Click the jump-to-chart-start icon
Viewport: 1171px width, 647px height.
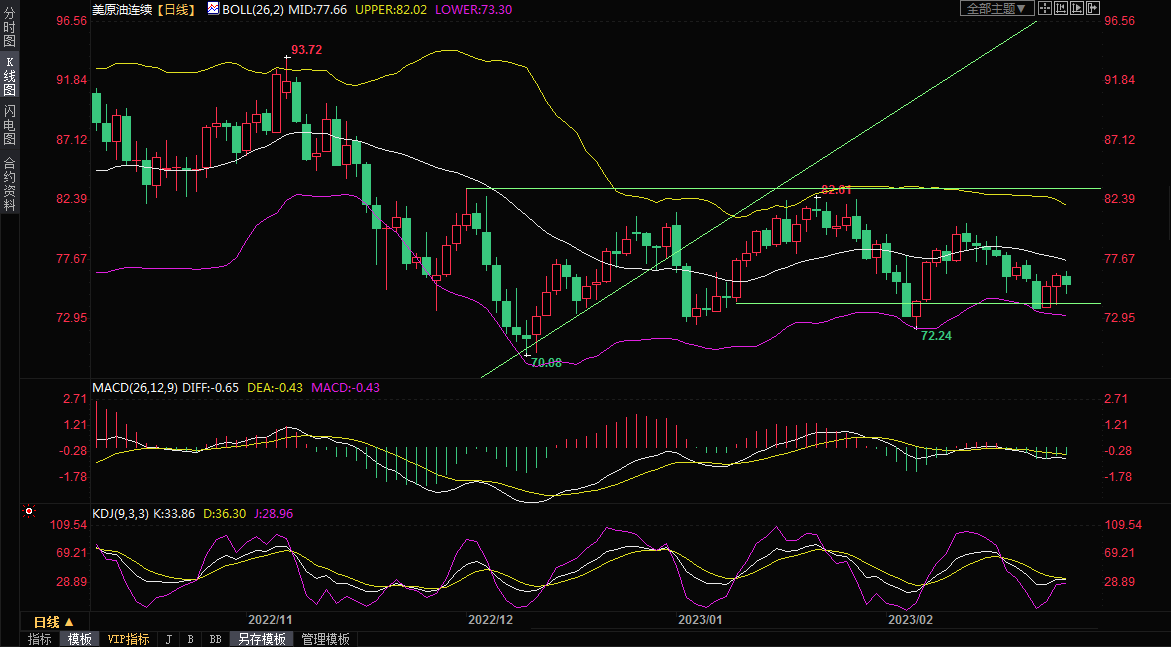1061,8
